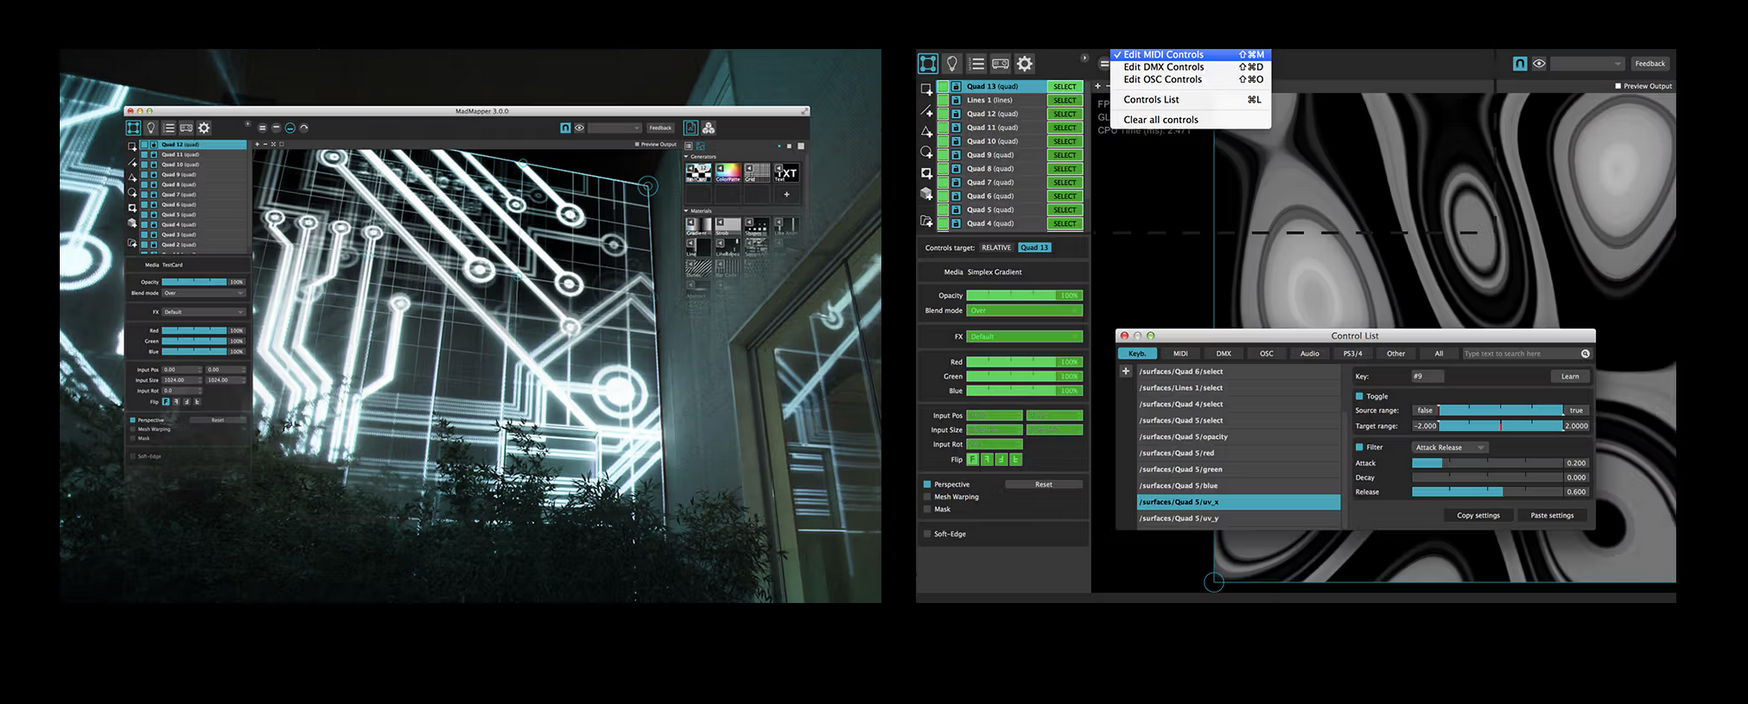Click the add line tool

click(x=927, y=111)
